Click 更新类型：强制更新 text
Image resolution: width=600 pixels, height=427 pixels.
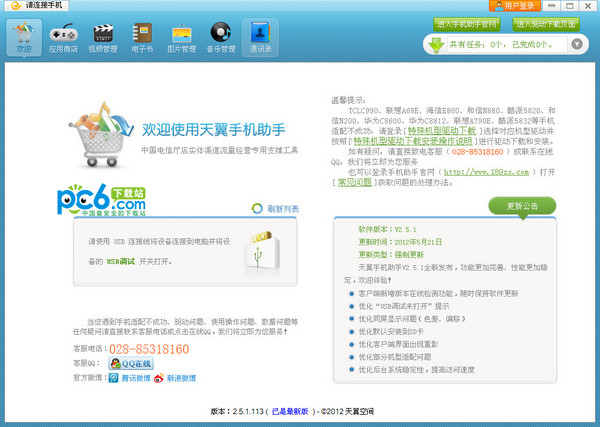(x=391, y=255)
